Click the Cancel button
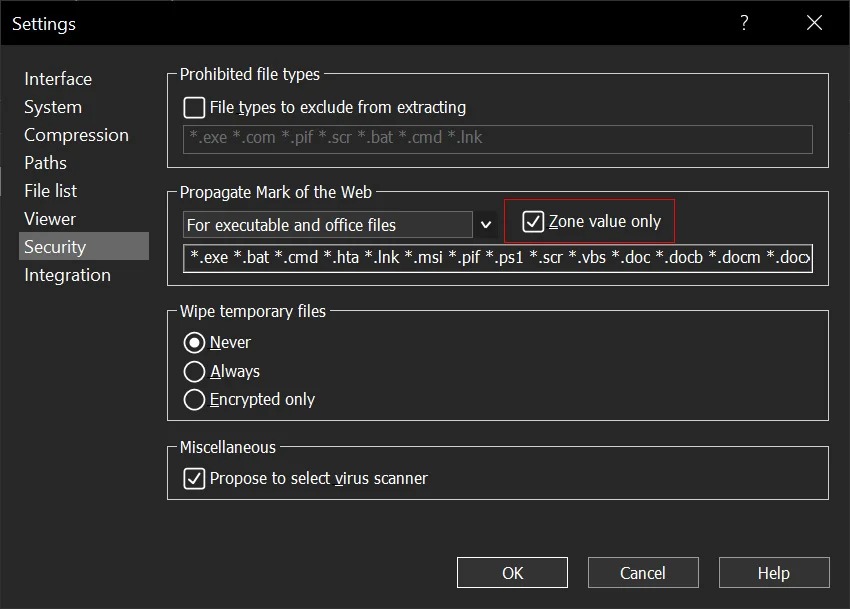 pyautogui.click(x=642, y=573)
